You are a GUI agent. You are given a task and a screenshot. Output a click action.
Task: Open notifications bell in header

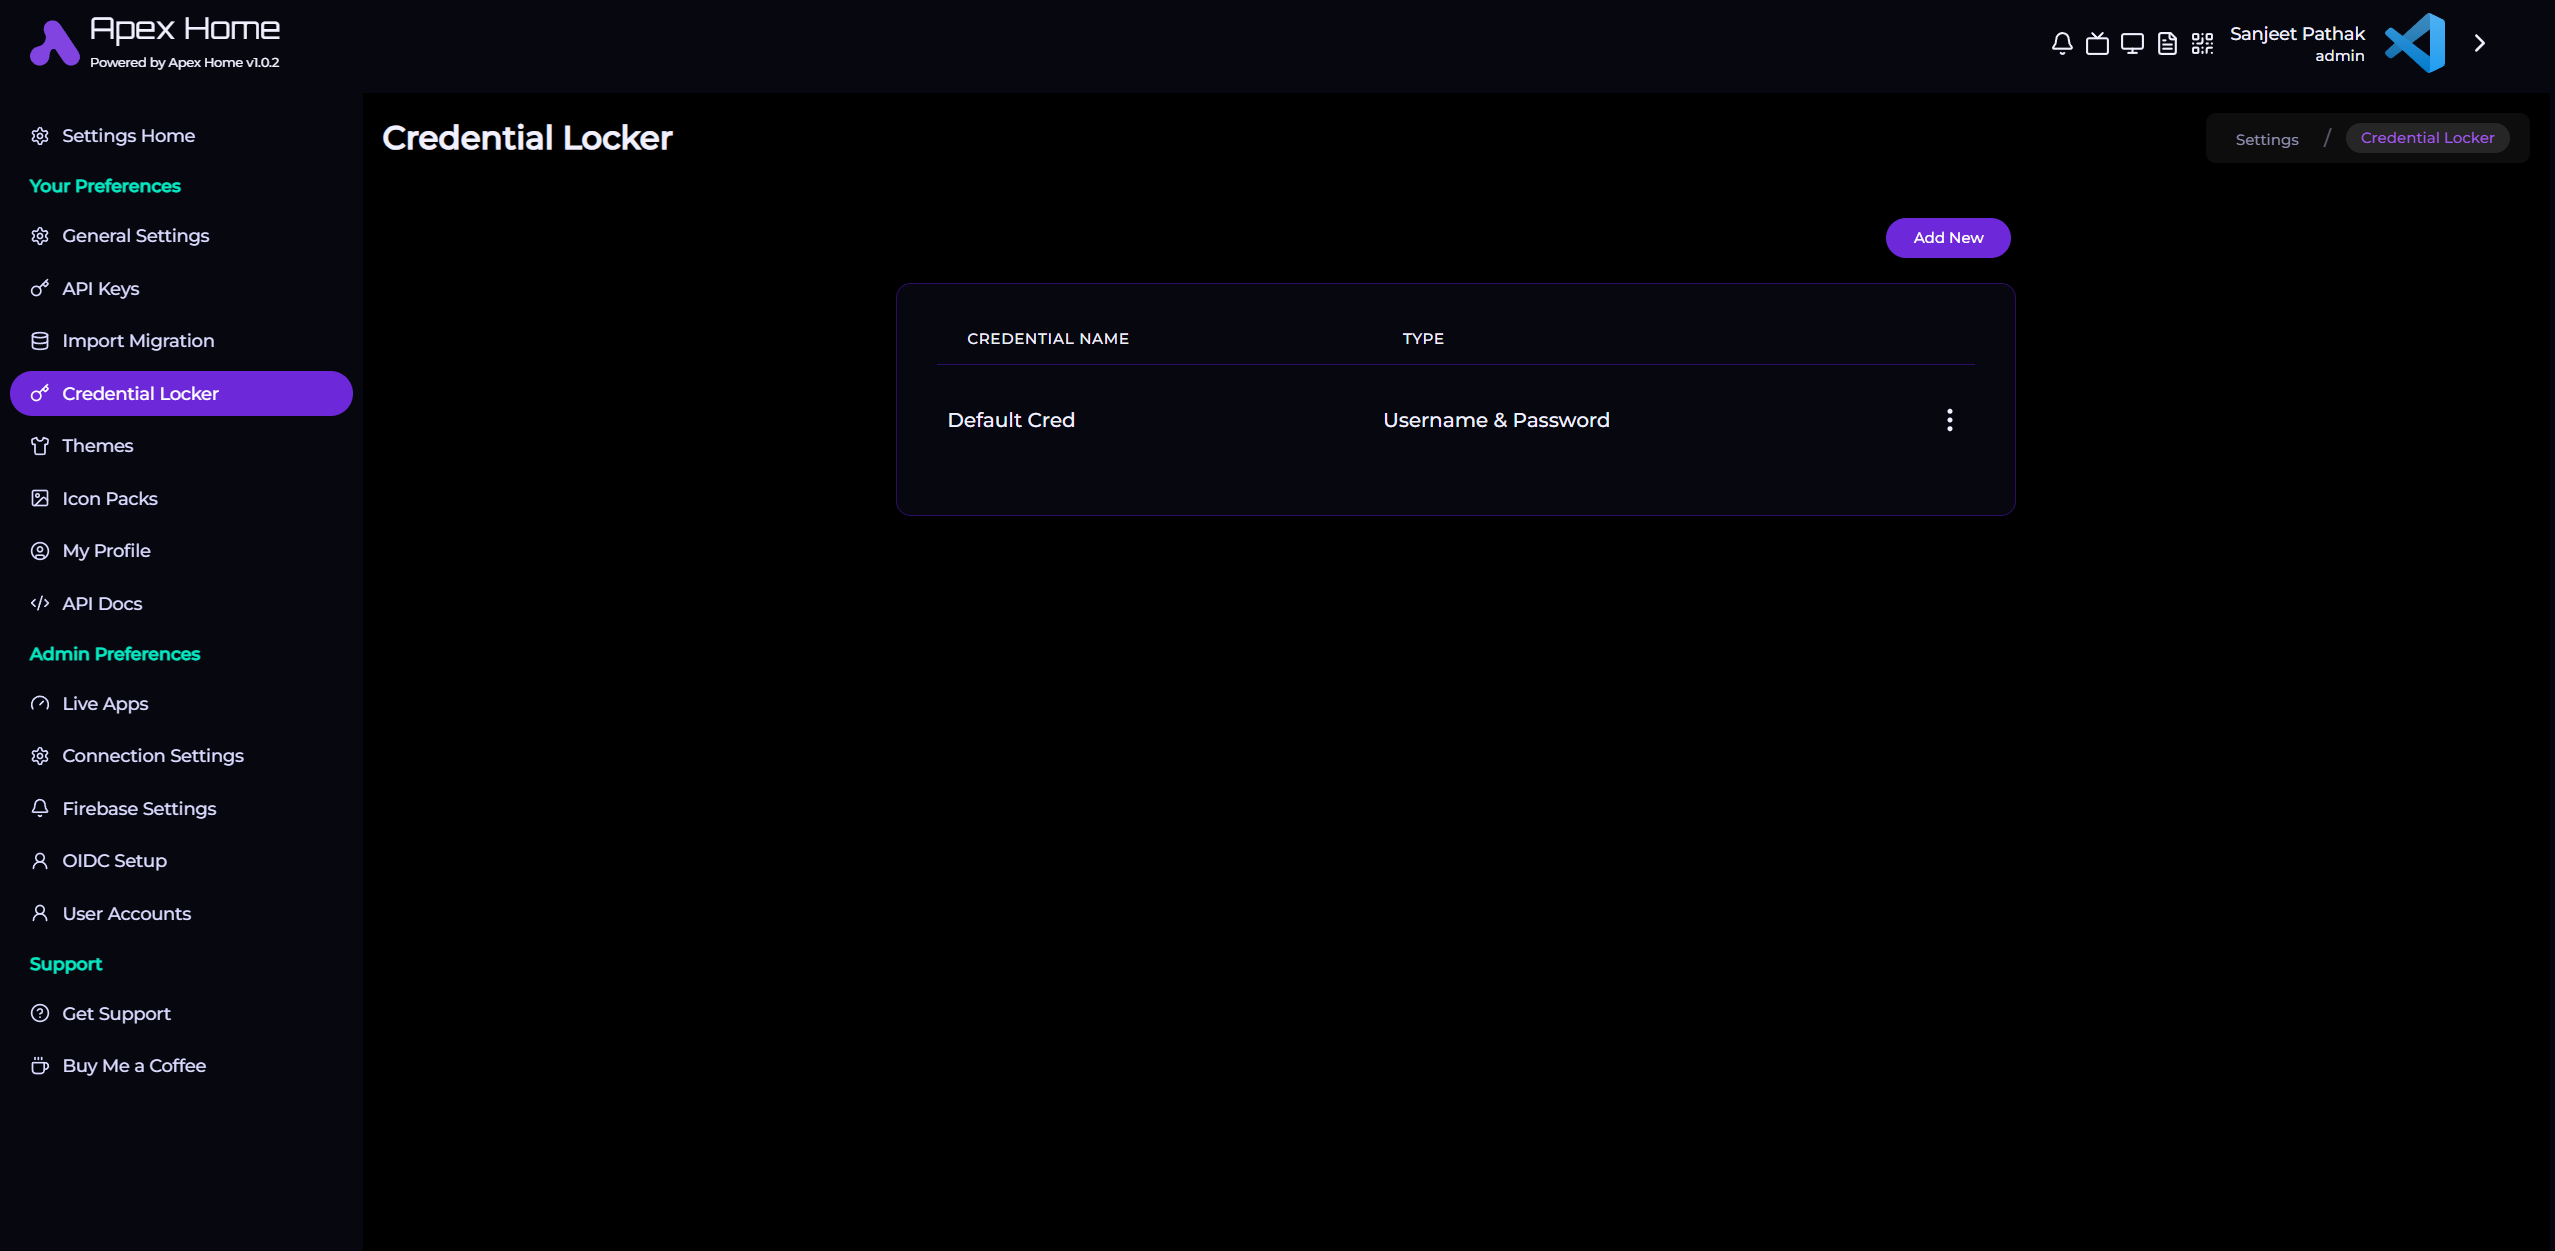[2061, 44]
